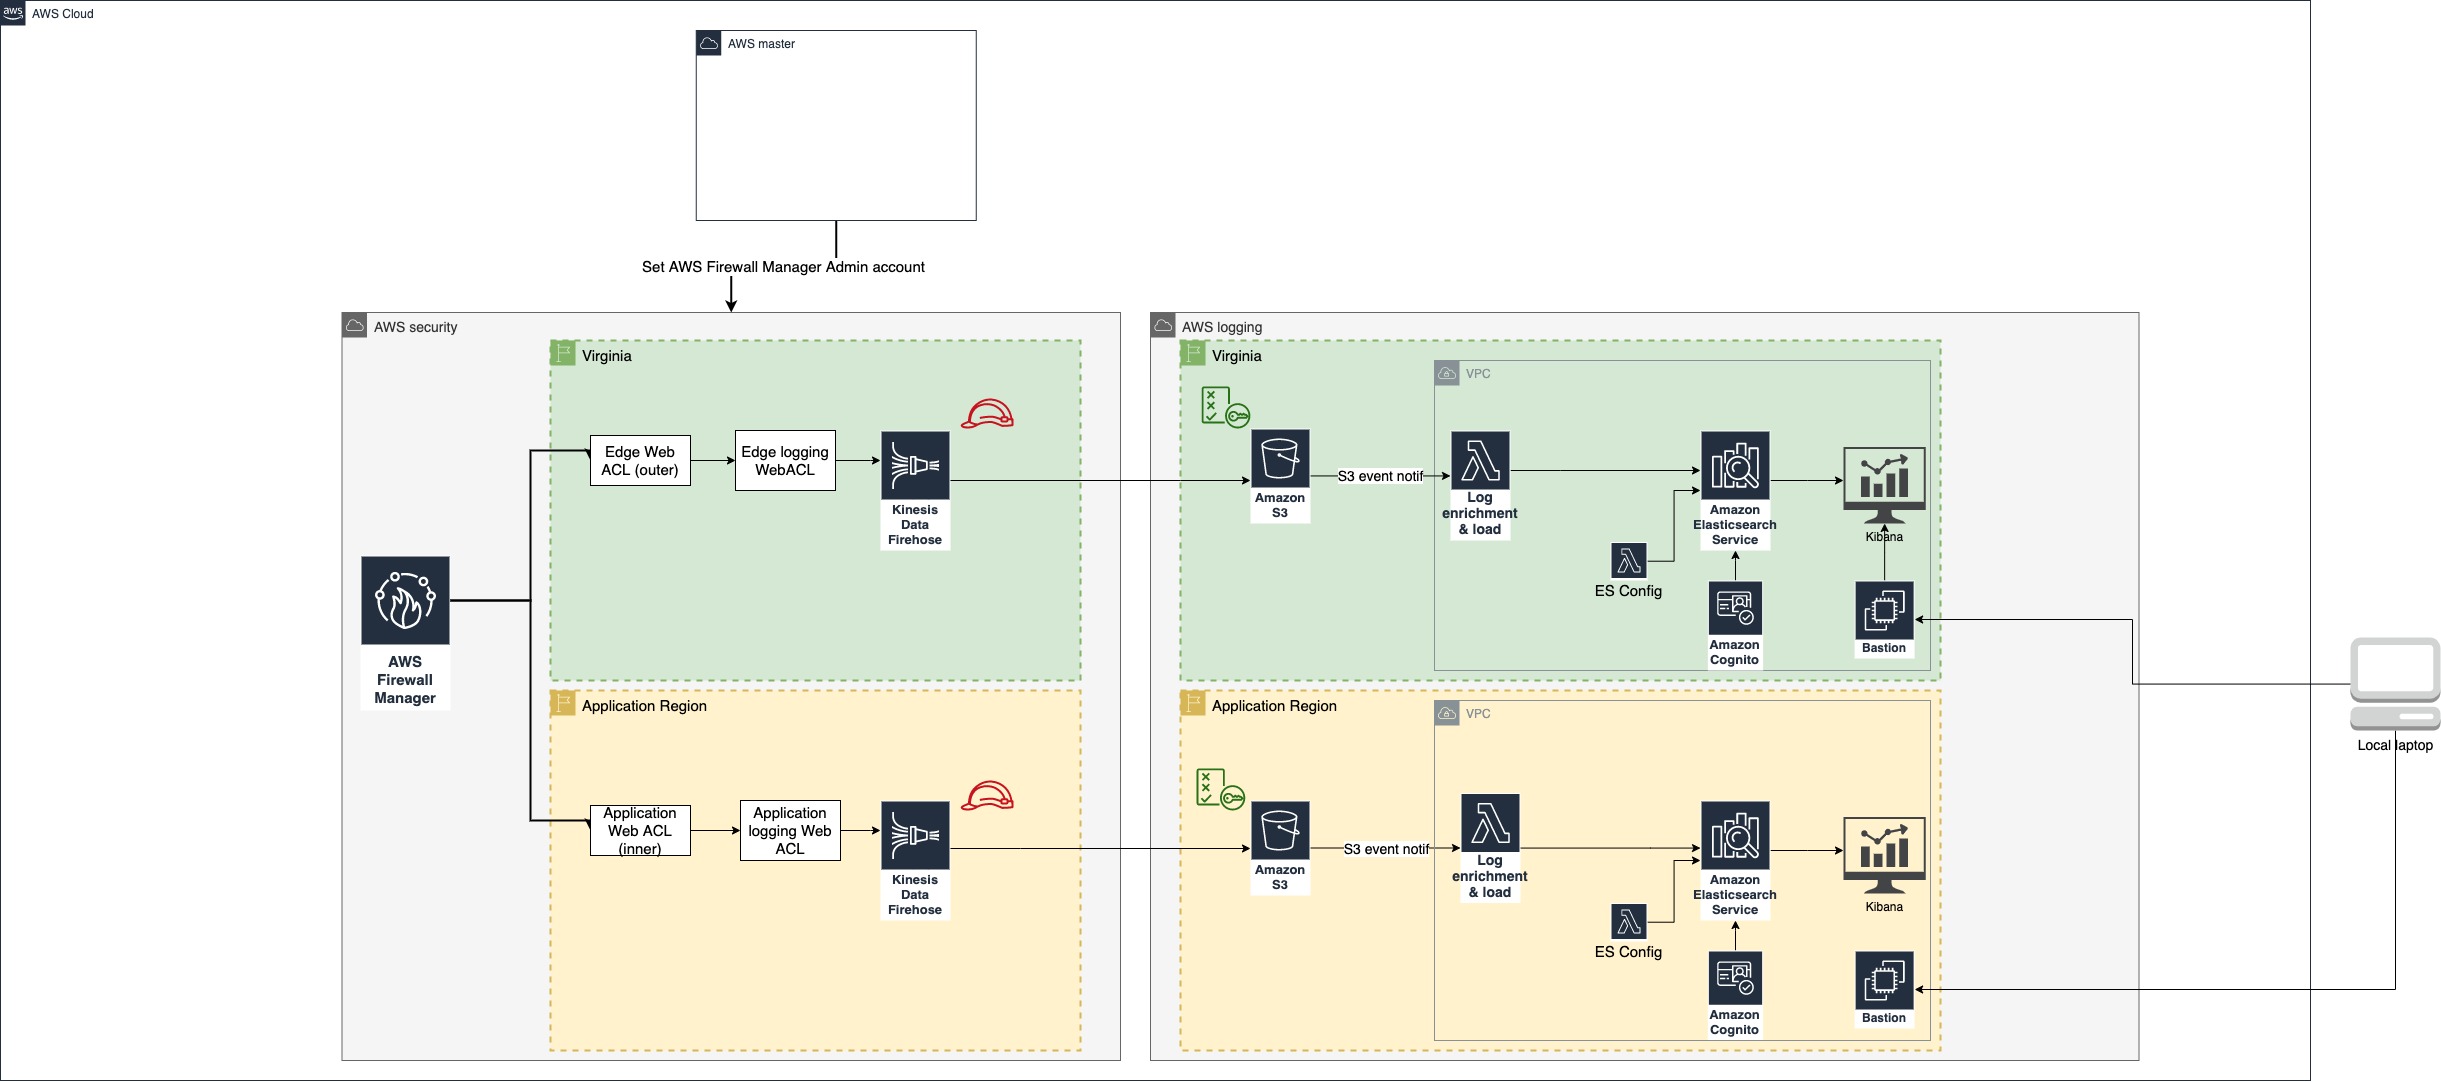Select the Kibana monitor icon in Application Region VPC
The image size is (2441, 1082).
[1884, 855]
